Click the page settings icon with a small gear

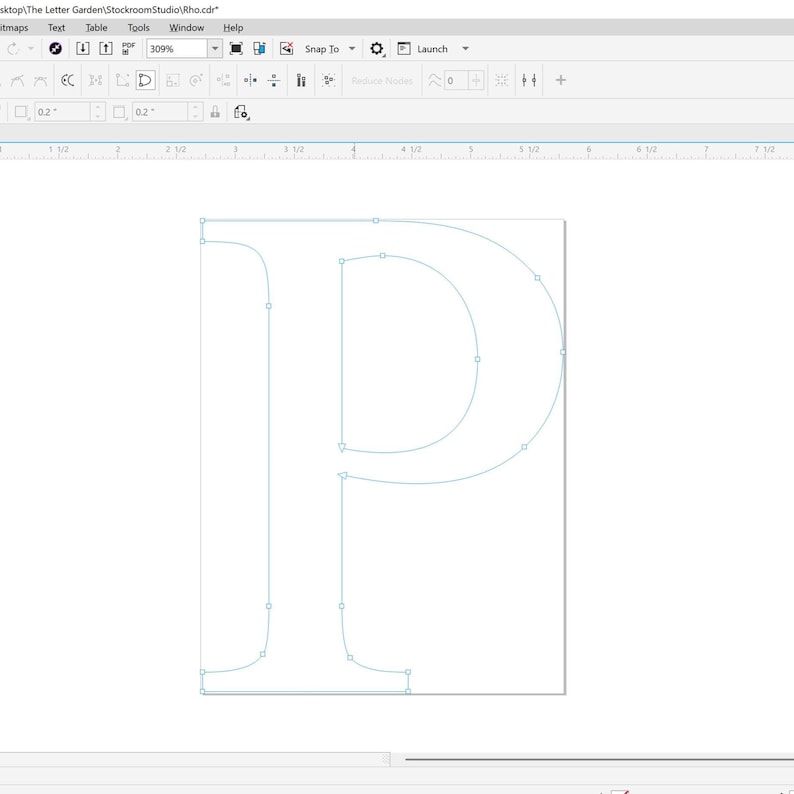pos(242,112)
